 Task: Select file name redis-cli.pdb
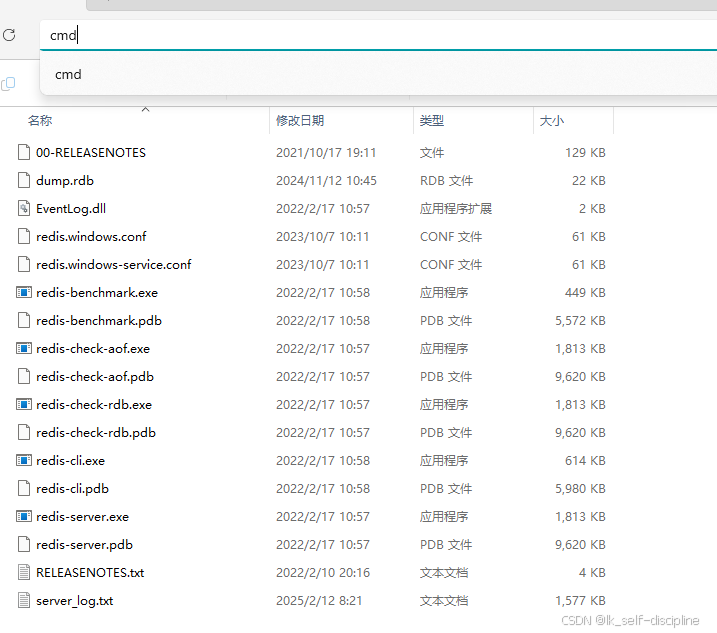[72, 489]
